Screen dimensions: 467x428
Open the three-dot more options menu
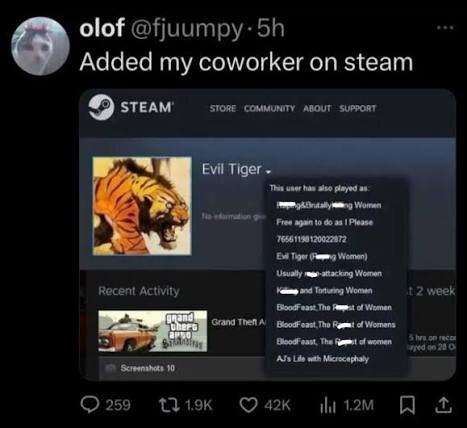point(446,28)
